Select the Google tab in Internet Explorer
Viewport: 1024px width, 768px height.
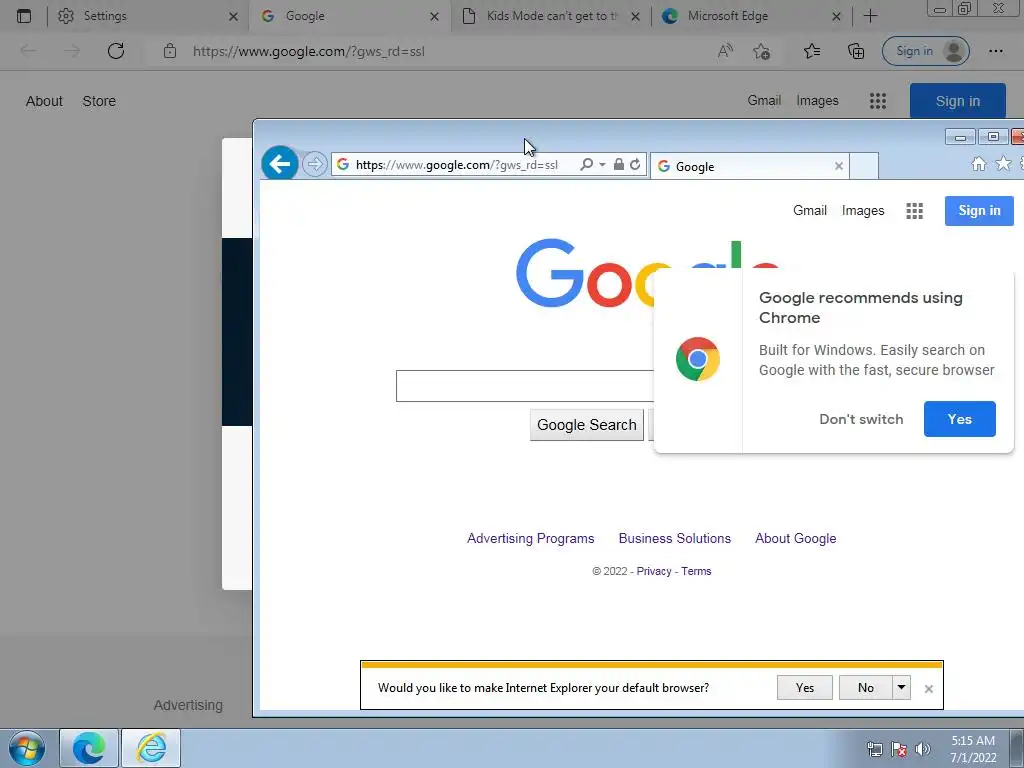750,166
